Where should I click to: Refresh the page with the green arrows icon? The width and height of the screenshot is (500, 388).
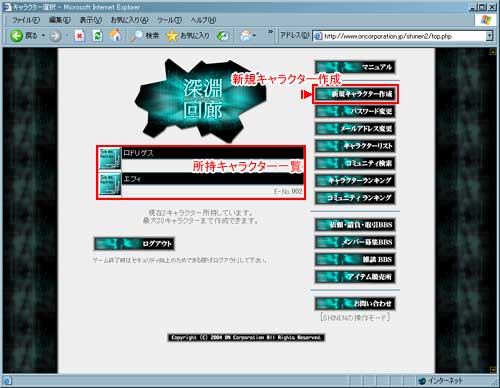pos(97,36)
